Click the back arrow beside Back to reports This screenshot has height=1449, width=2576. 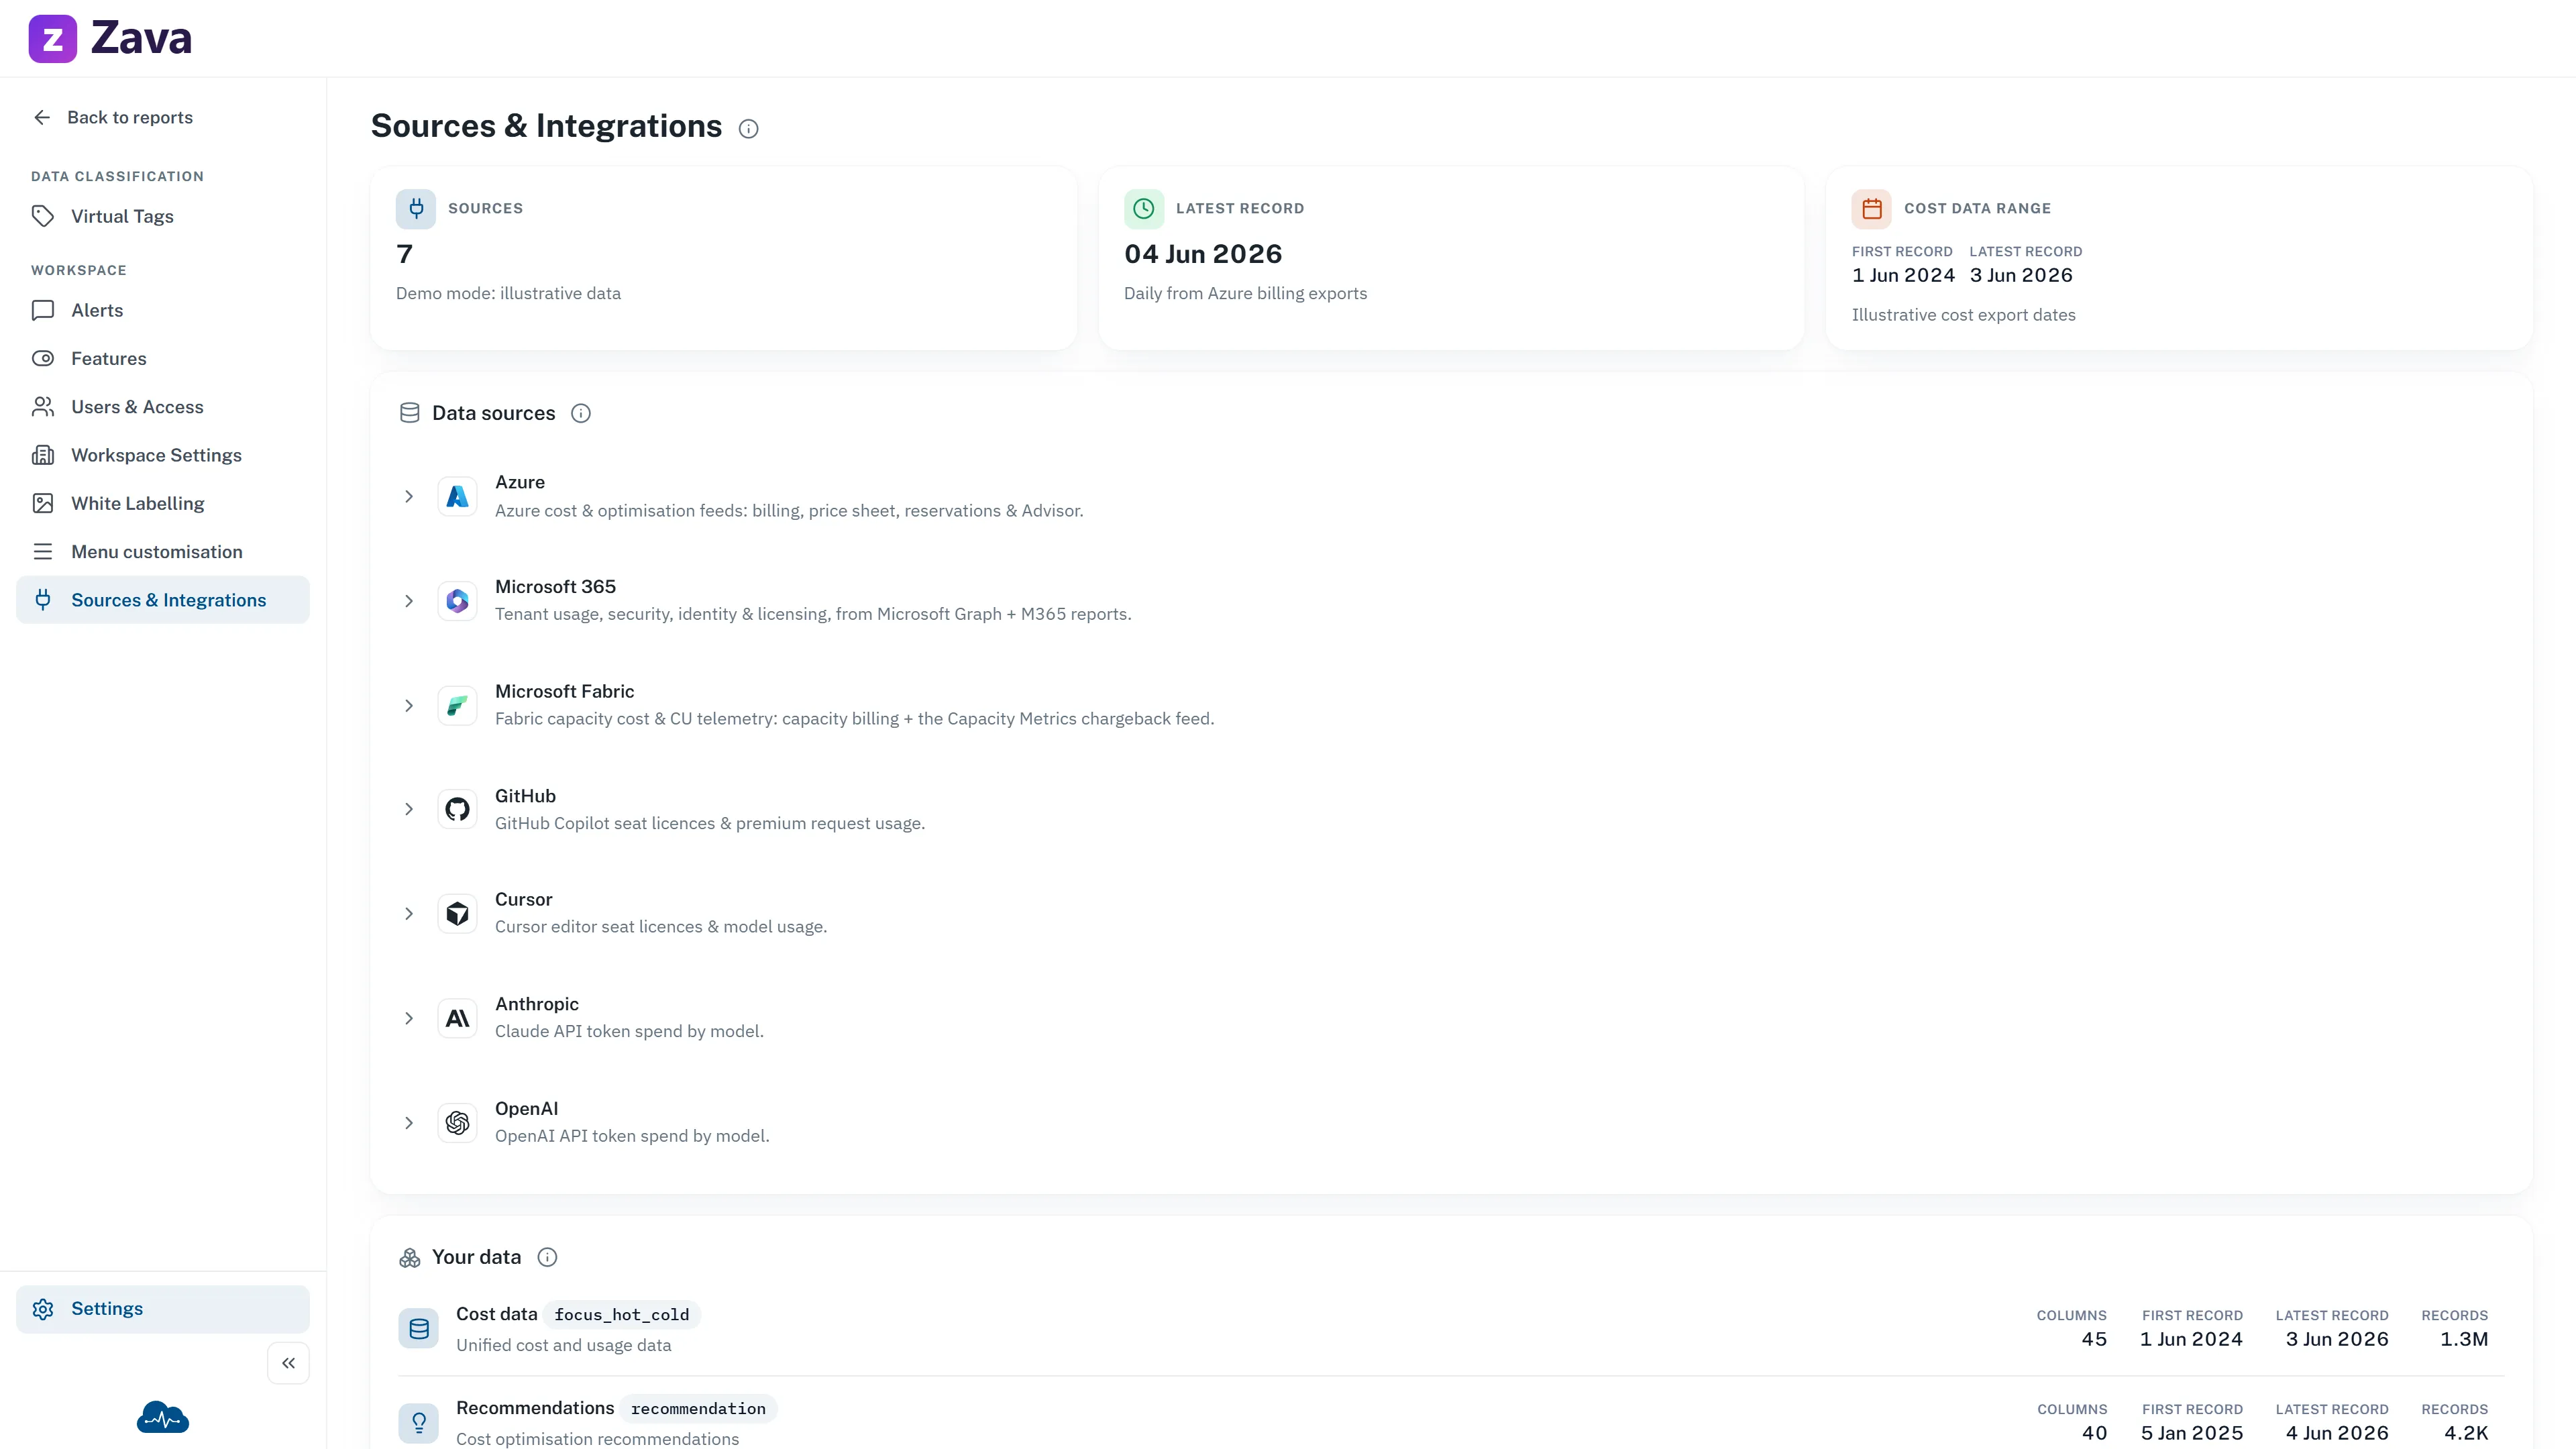pyautogui.click(x=42, y=117)
